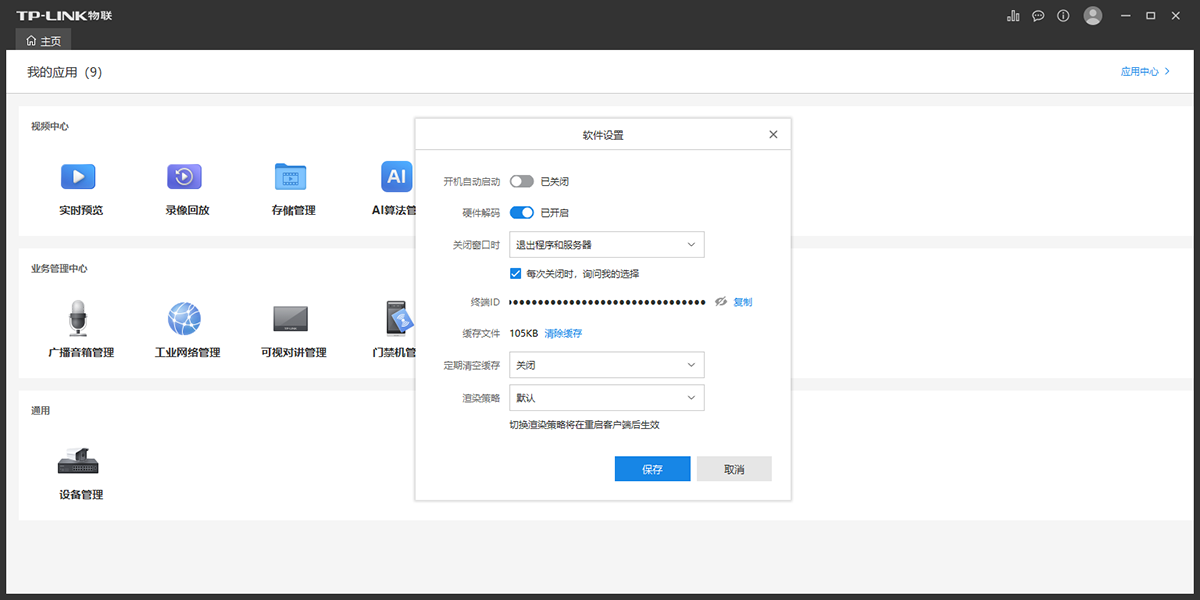The height and width of the screenshot is (600, 1200).
Task: Close the 软件设置 dialog
Action: [x=773, y=134]
